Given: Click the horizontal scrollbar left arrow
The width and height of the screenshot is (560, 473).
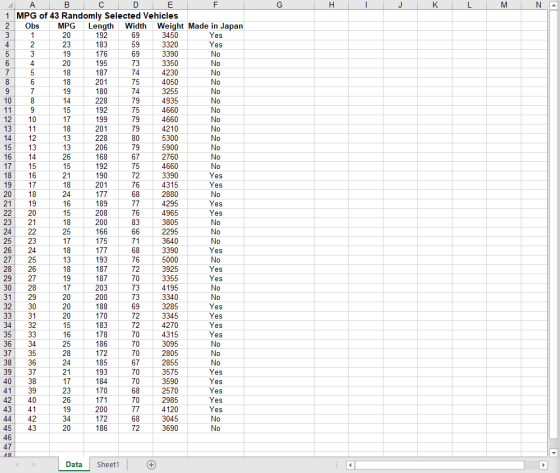Looking at the screenshot, I should point(350,465).
